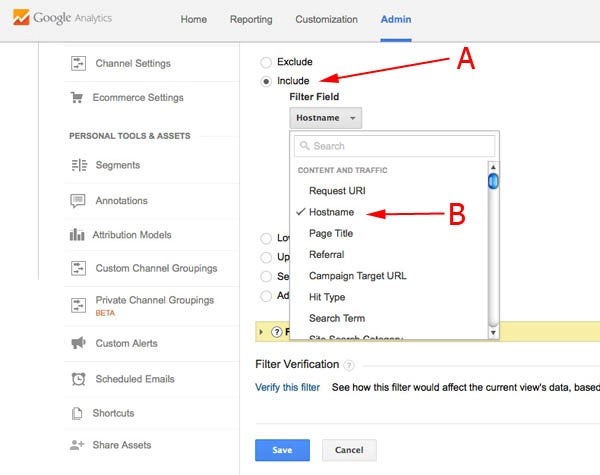Open the Shortcuts link
The width and height of the screenshot is (600, 475).
pos(113,413)
